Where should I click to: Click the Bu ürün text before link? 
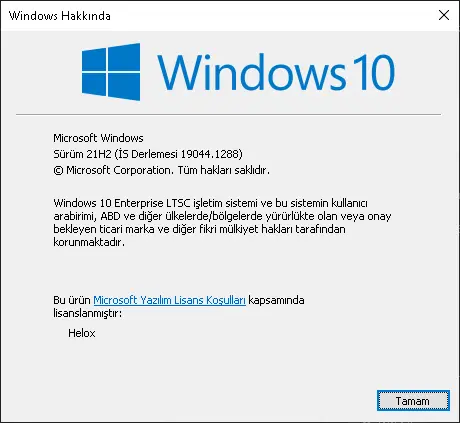[72, 300]
